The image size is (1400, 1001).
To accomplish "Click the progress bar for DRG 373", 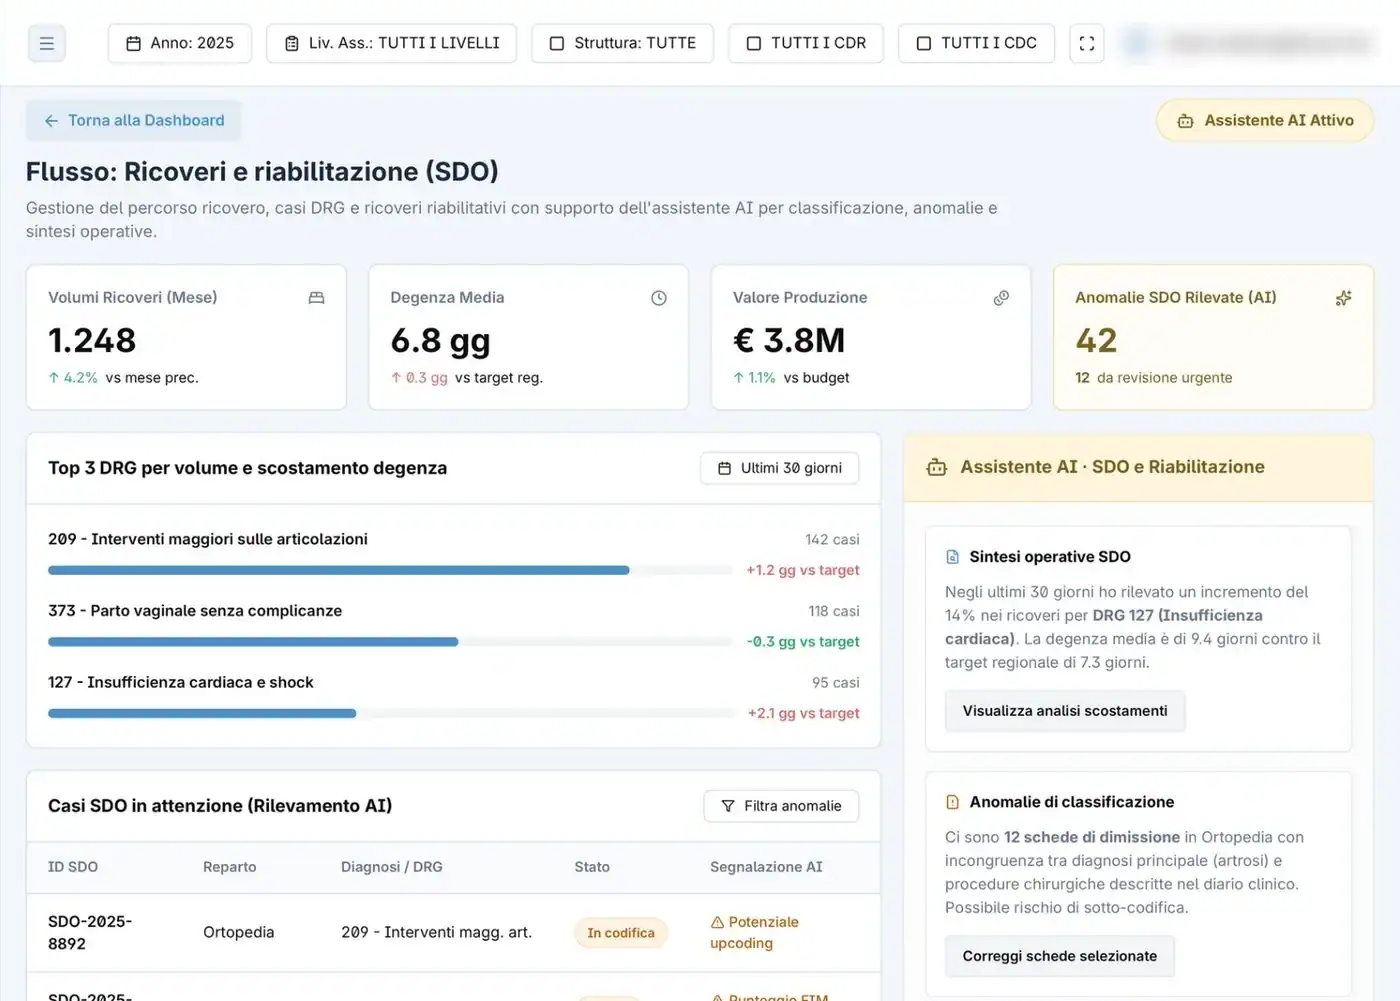I will [390, 642].
